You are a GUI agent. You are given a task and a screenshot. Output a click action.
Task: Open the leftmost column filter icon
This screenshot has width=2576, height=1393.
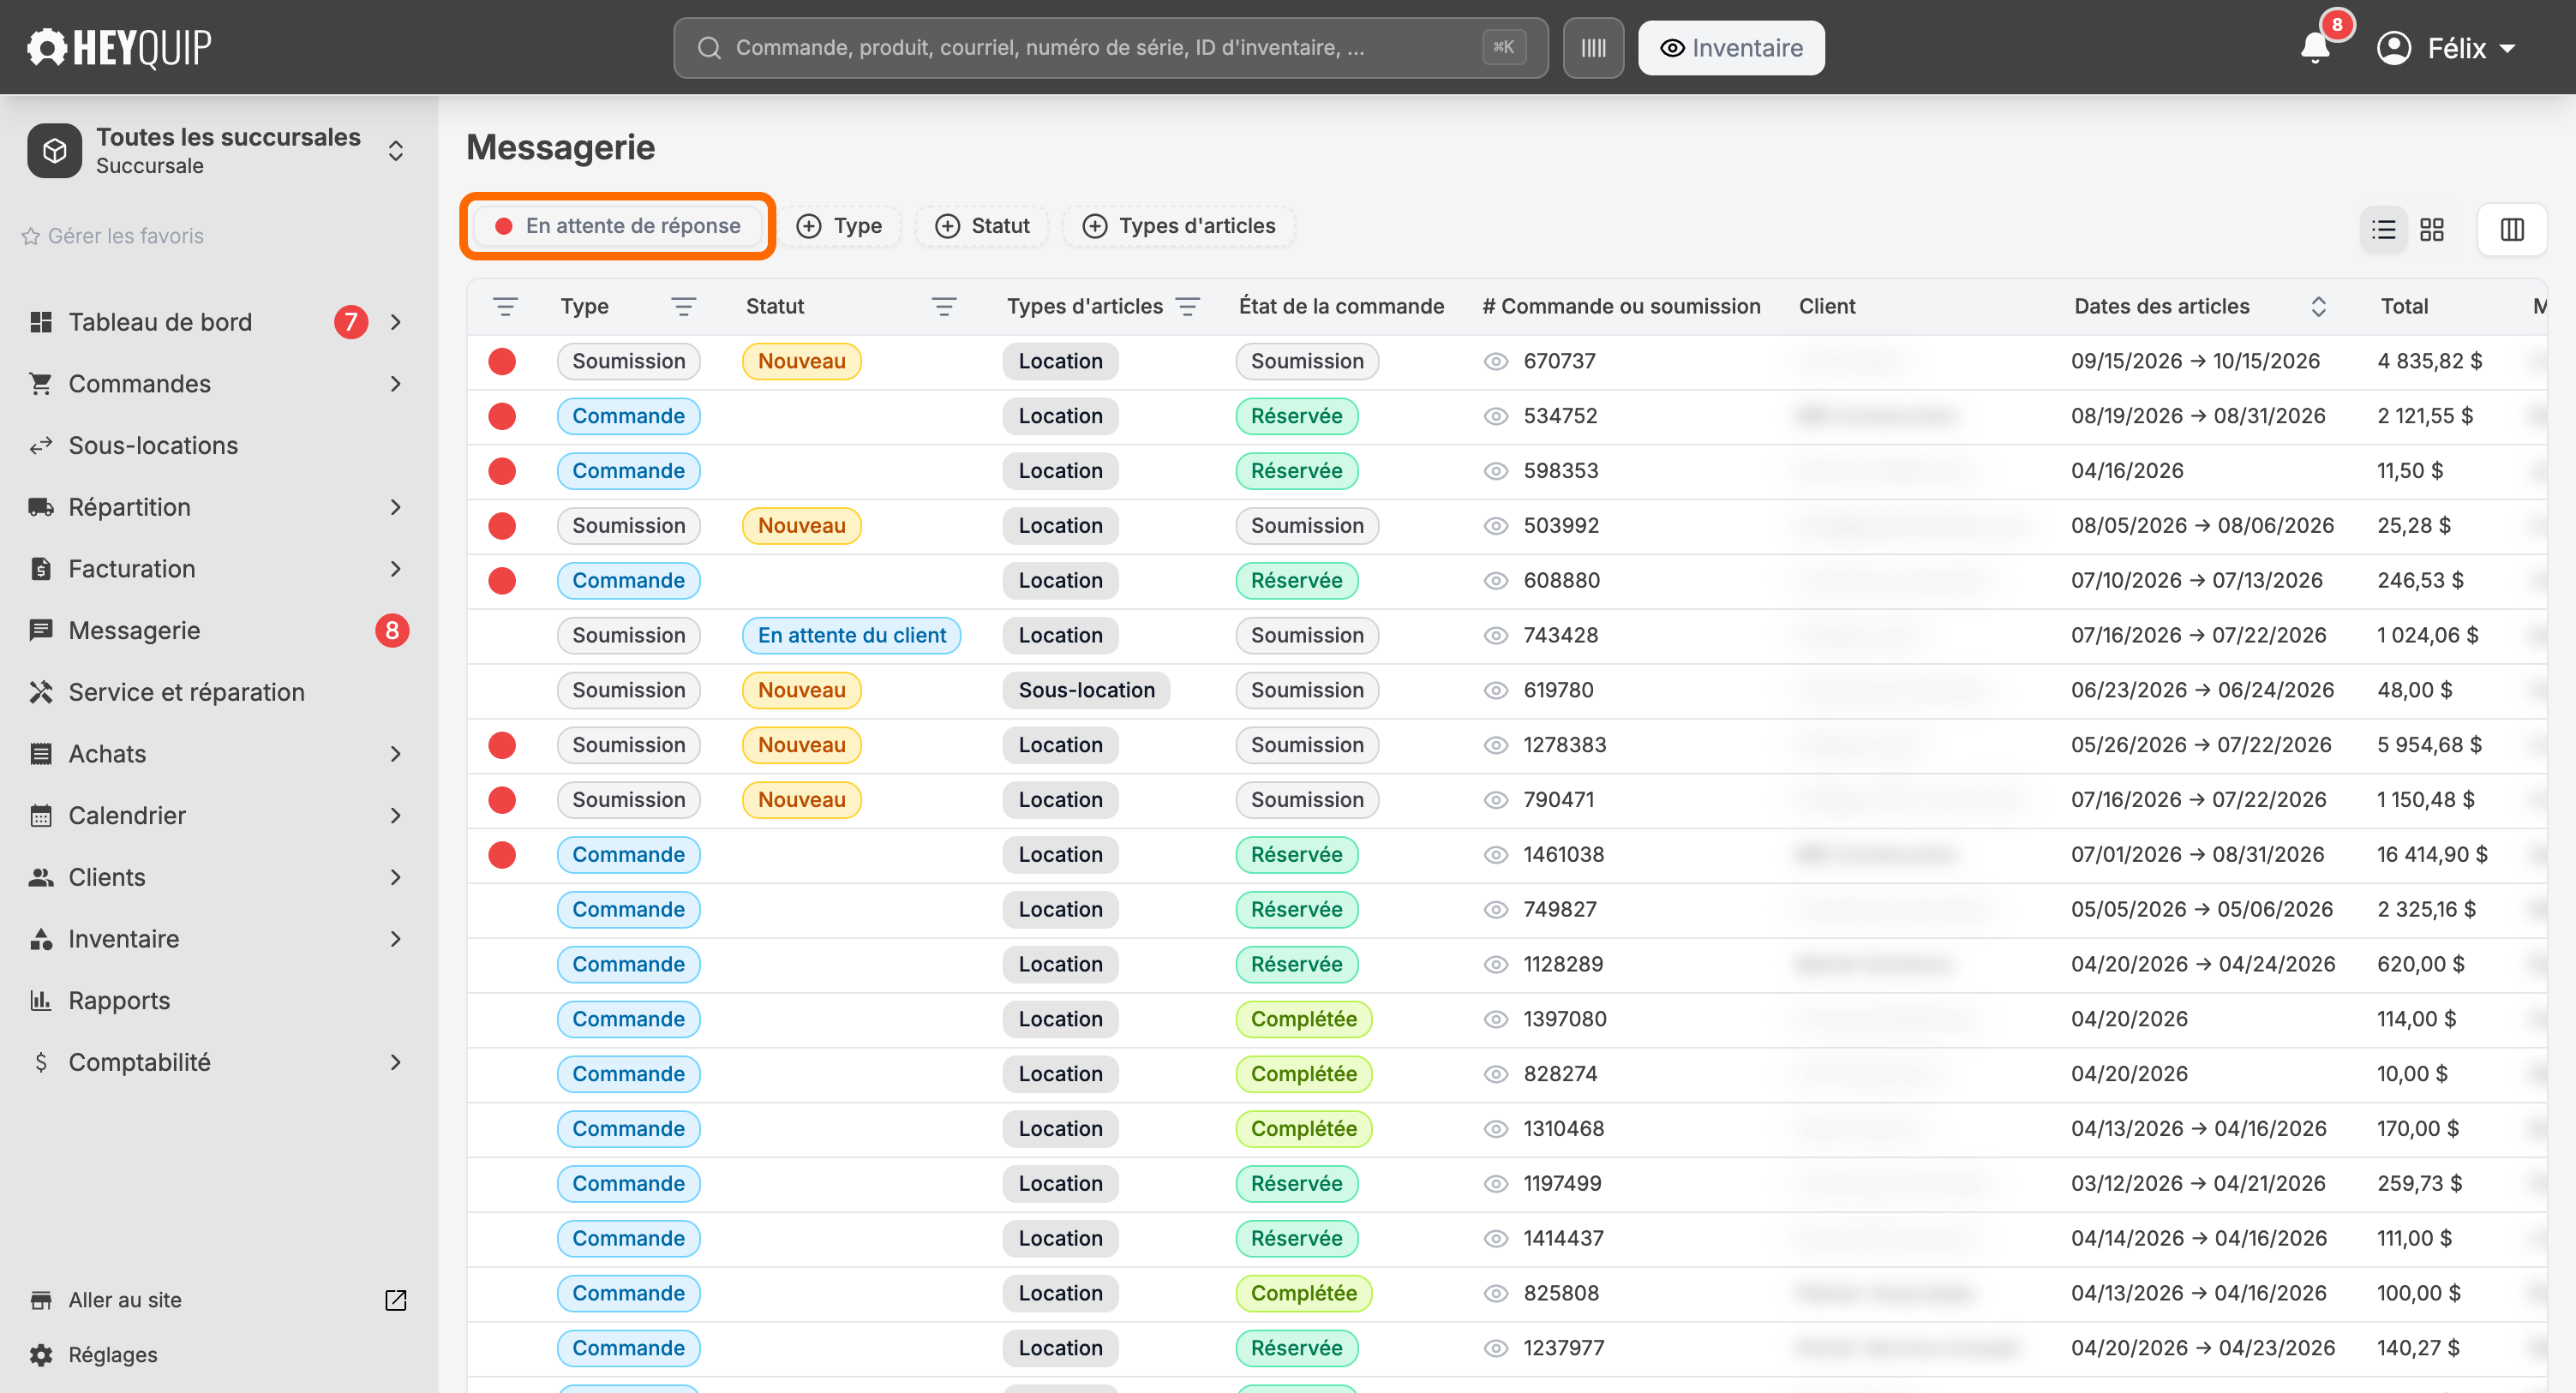506,306
